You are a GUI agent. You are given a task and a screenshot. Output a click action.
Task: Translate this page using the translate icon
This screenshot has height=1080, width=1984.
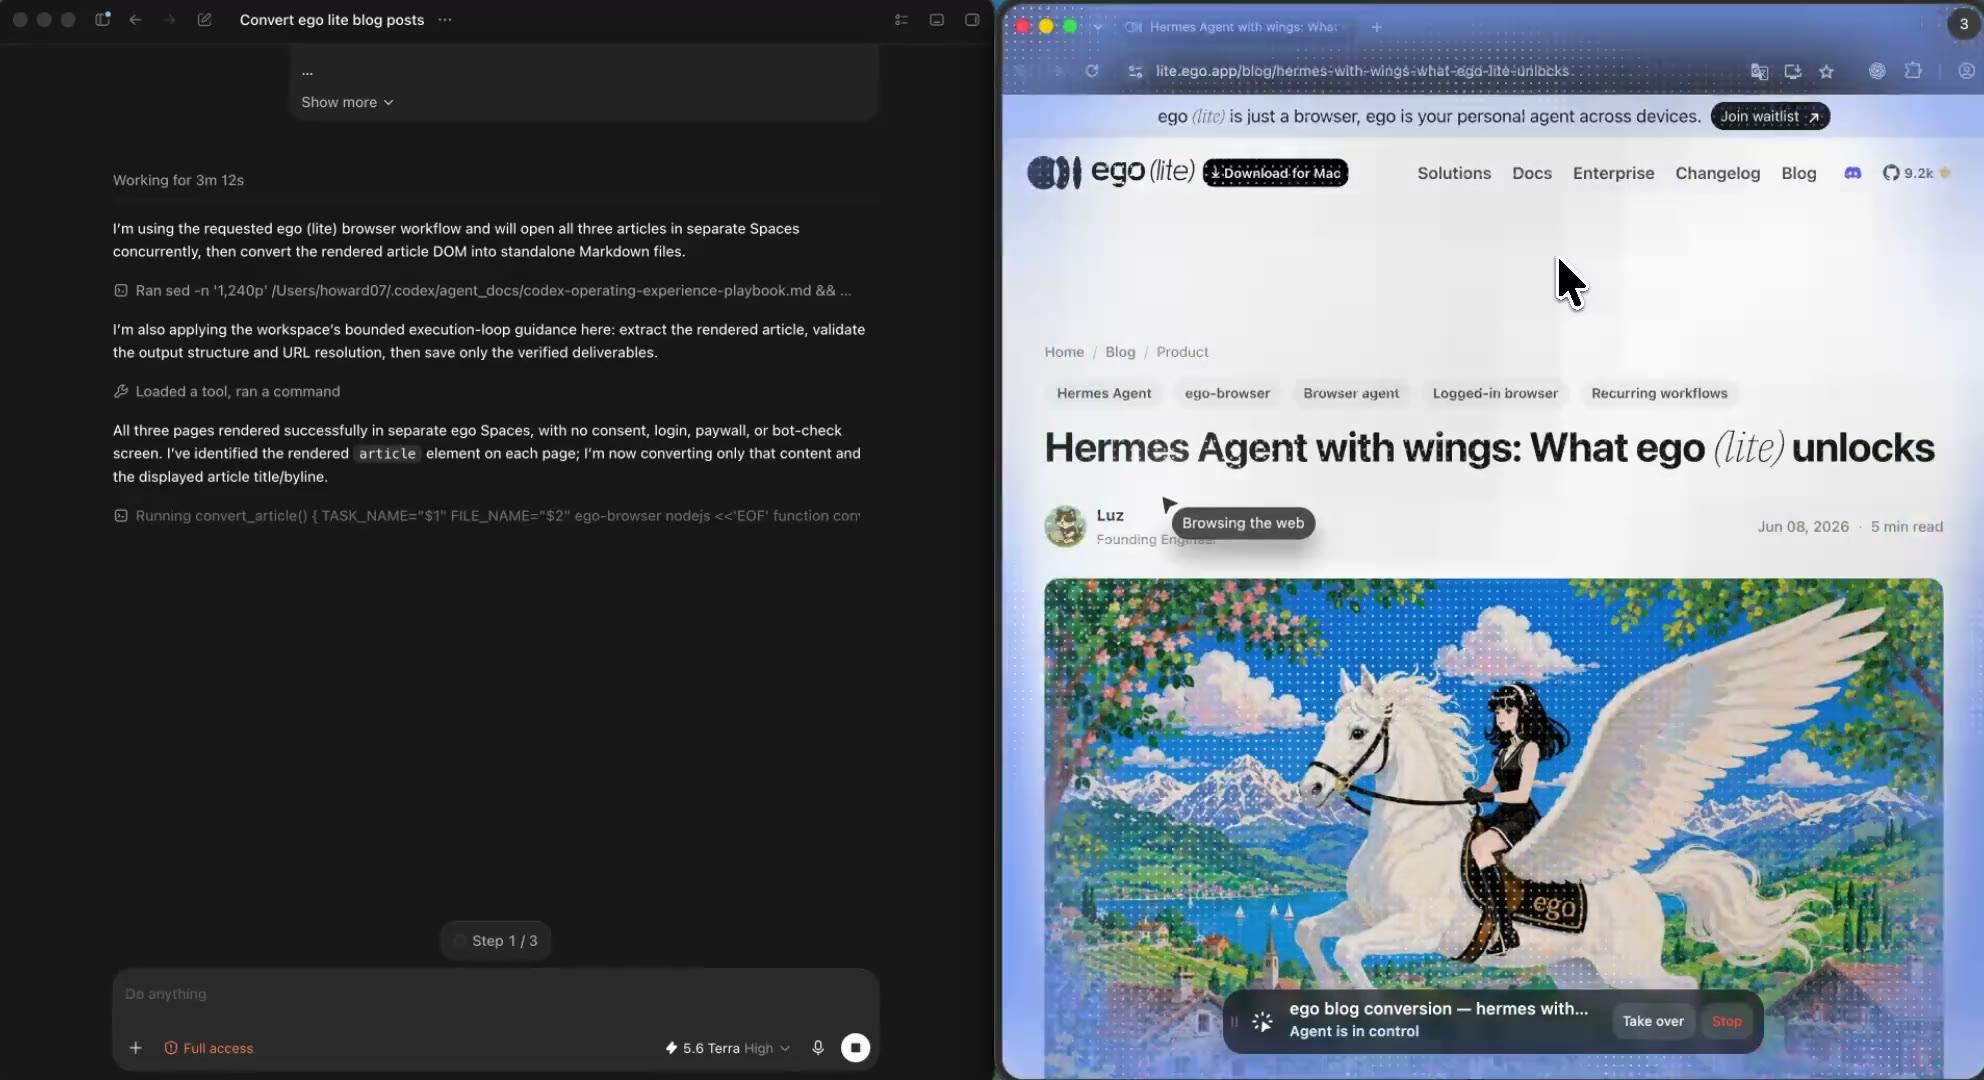1759,71
